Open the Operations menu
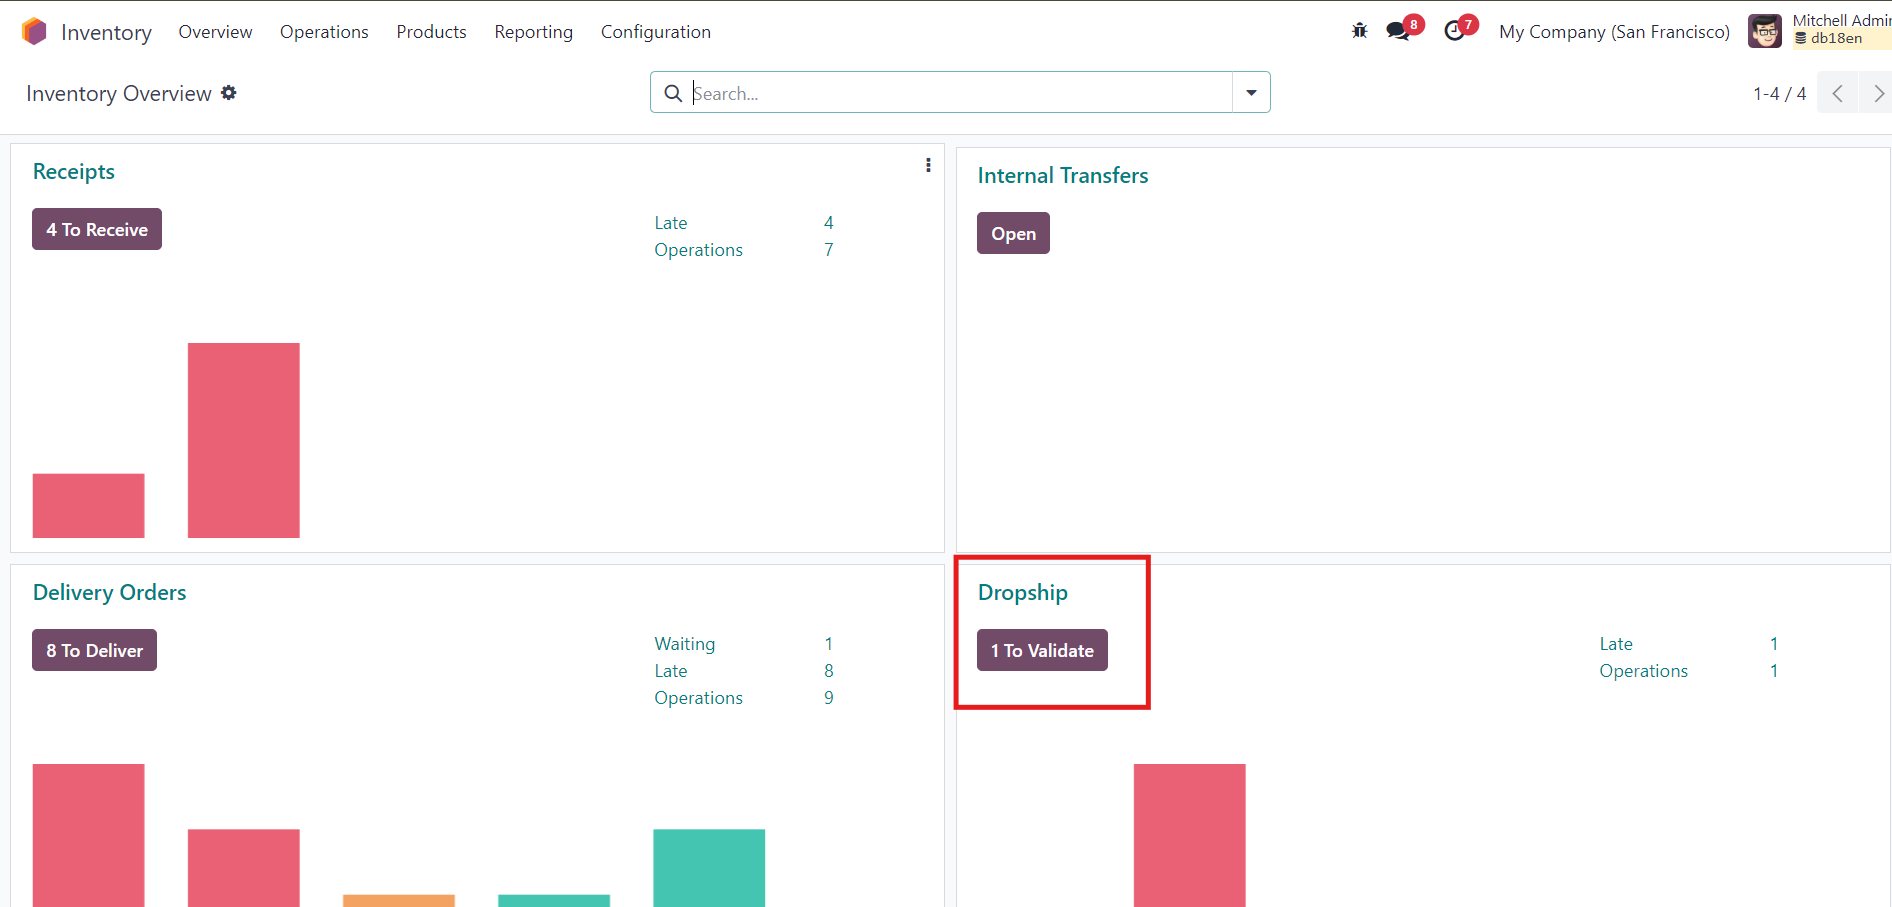Viewport: 1892px width, 907px height. [324, 32]
